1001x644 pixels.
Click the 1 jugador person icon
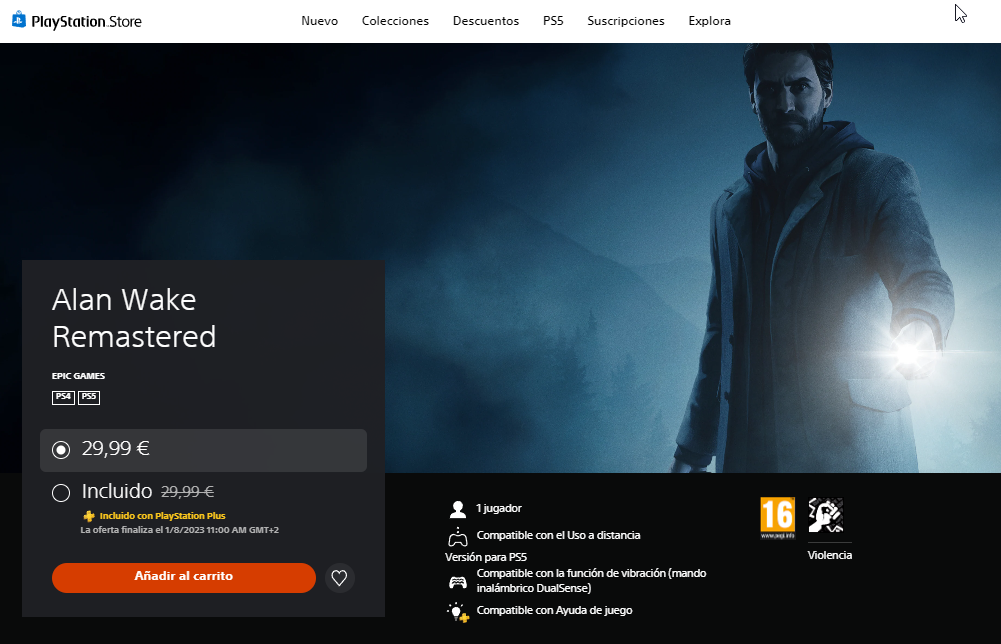(458, 509)
